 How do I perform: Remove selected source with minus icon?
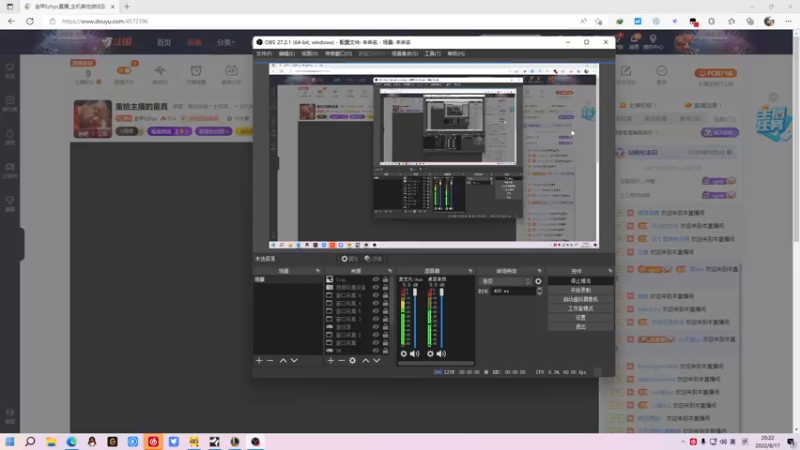[x=341, y=361]
